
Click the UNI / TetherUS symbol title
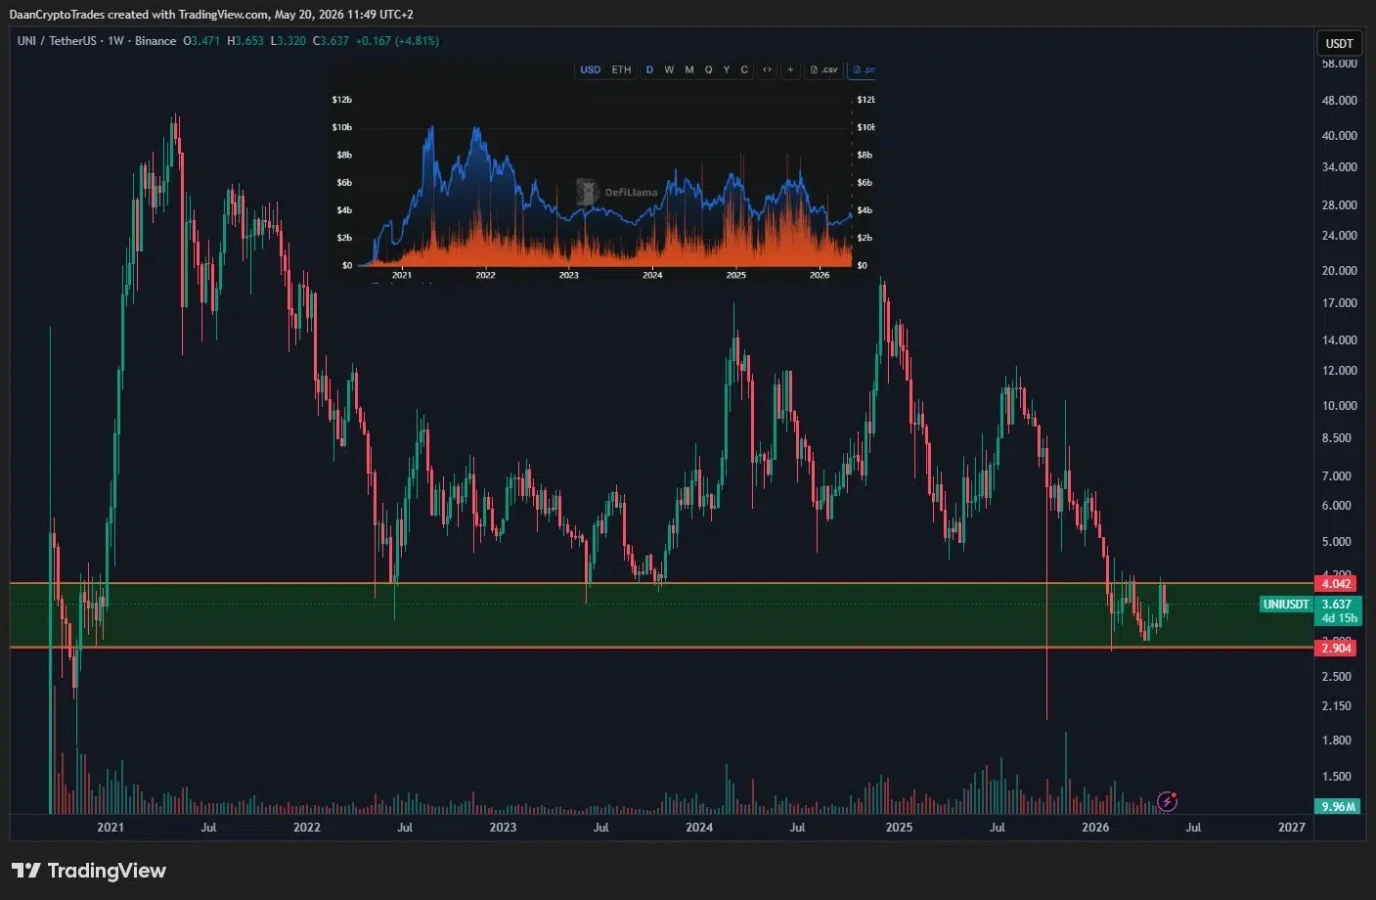pyautogui.click(x=57, y=41)
